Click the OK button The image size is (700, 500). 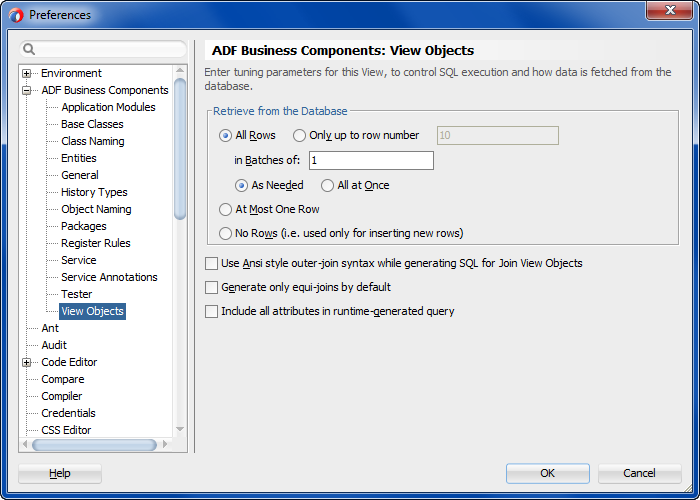548,473
